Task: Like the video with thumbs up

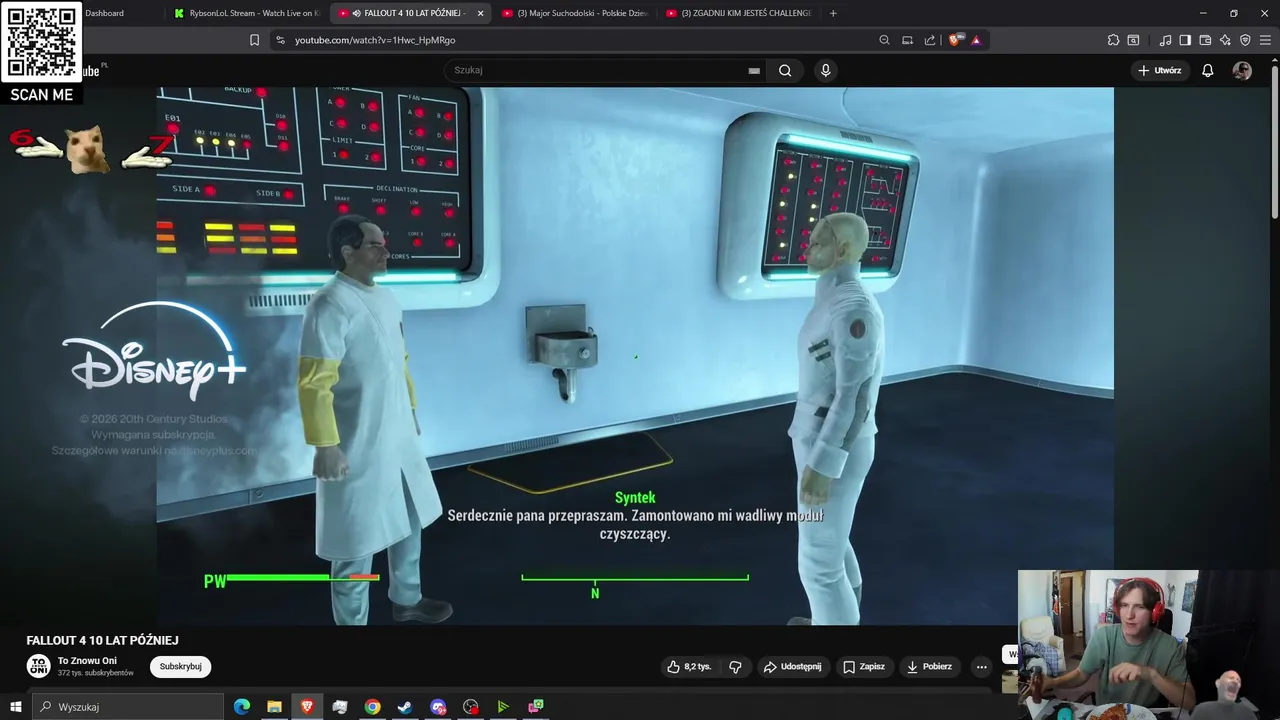Action: click(689, 666)
